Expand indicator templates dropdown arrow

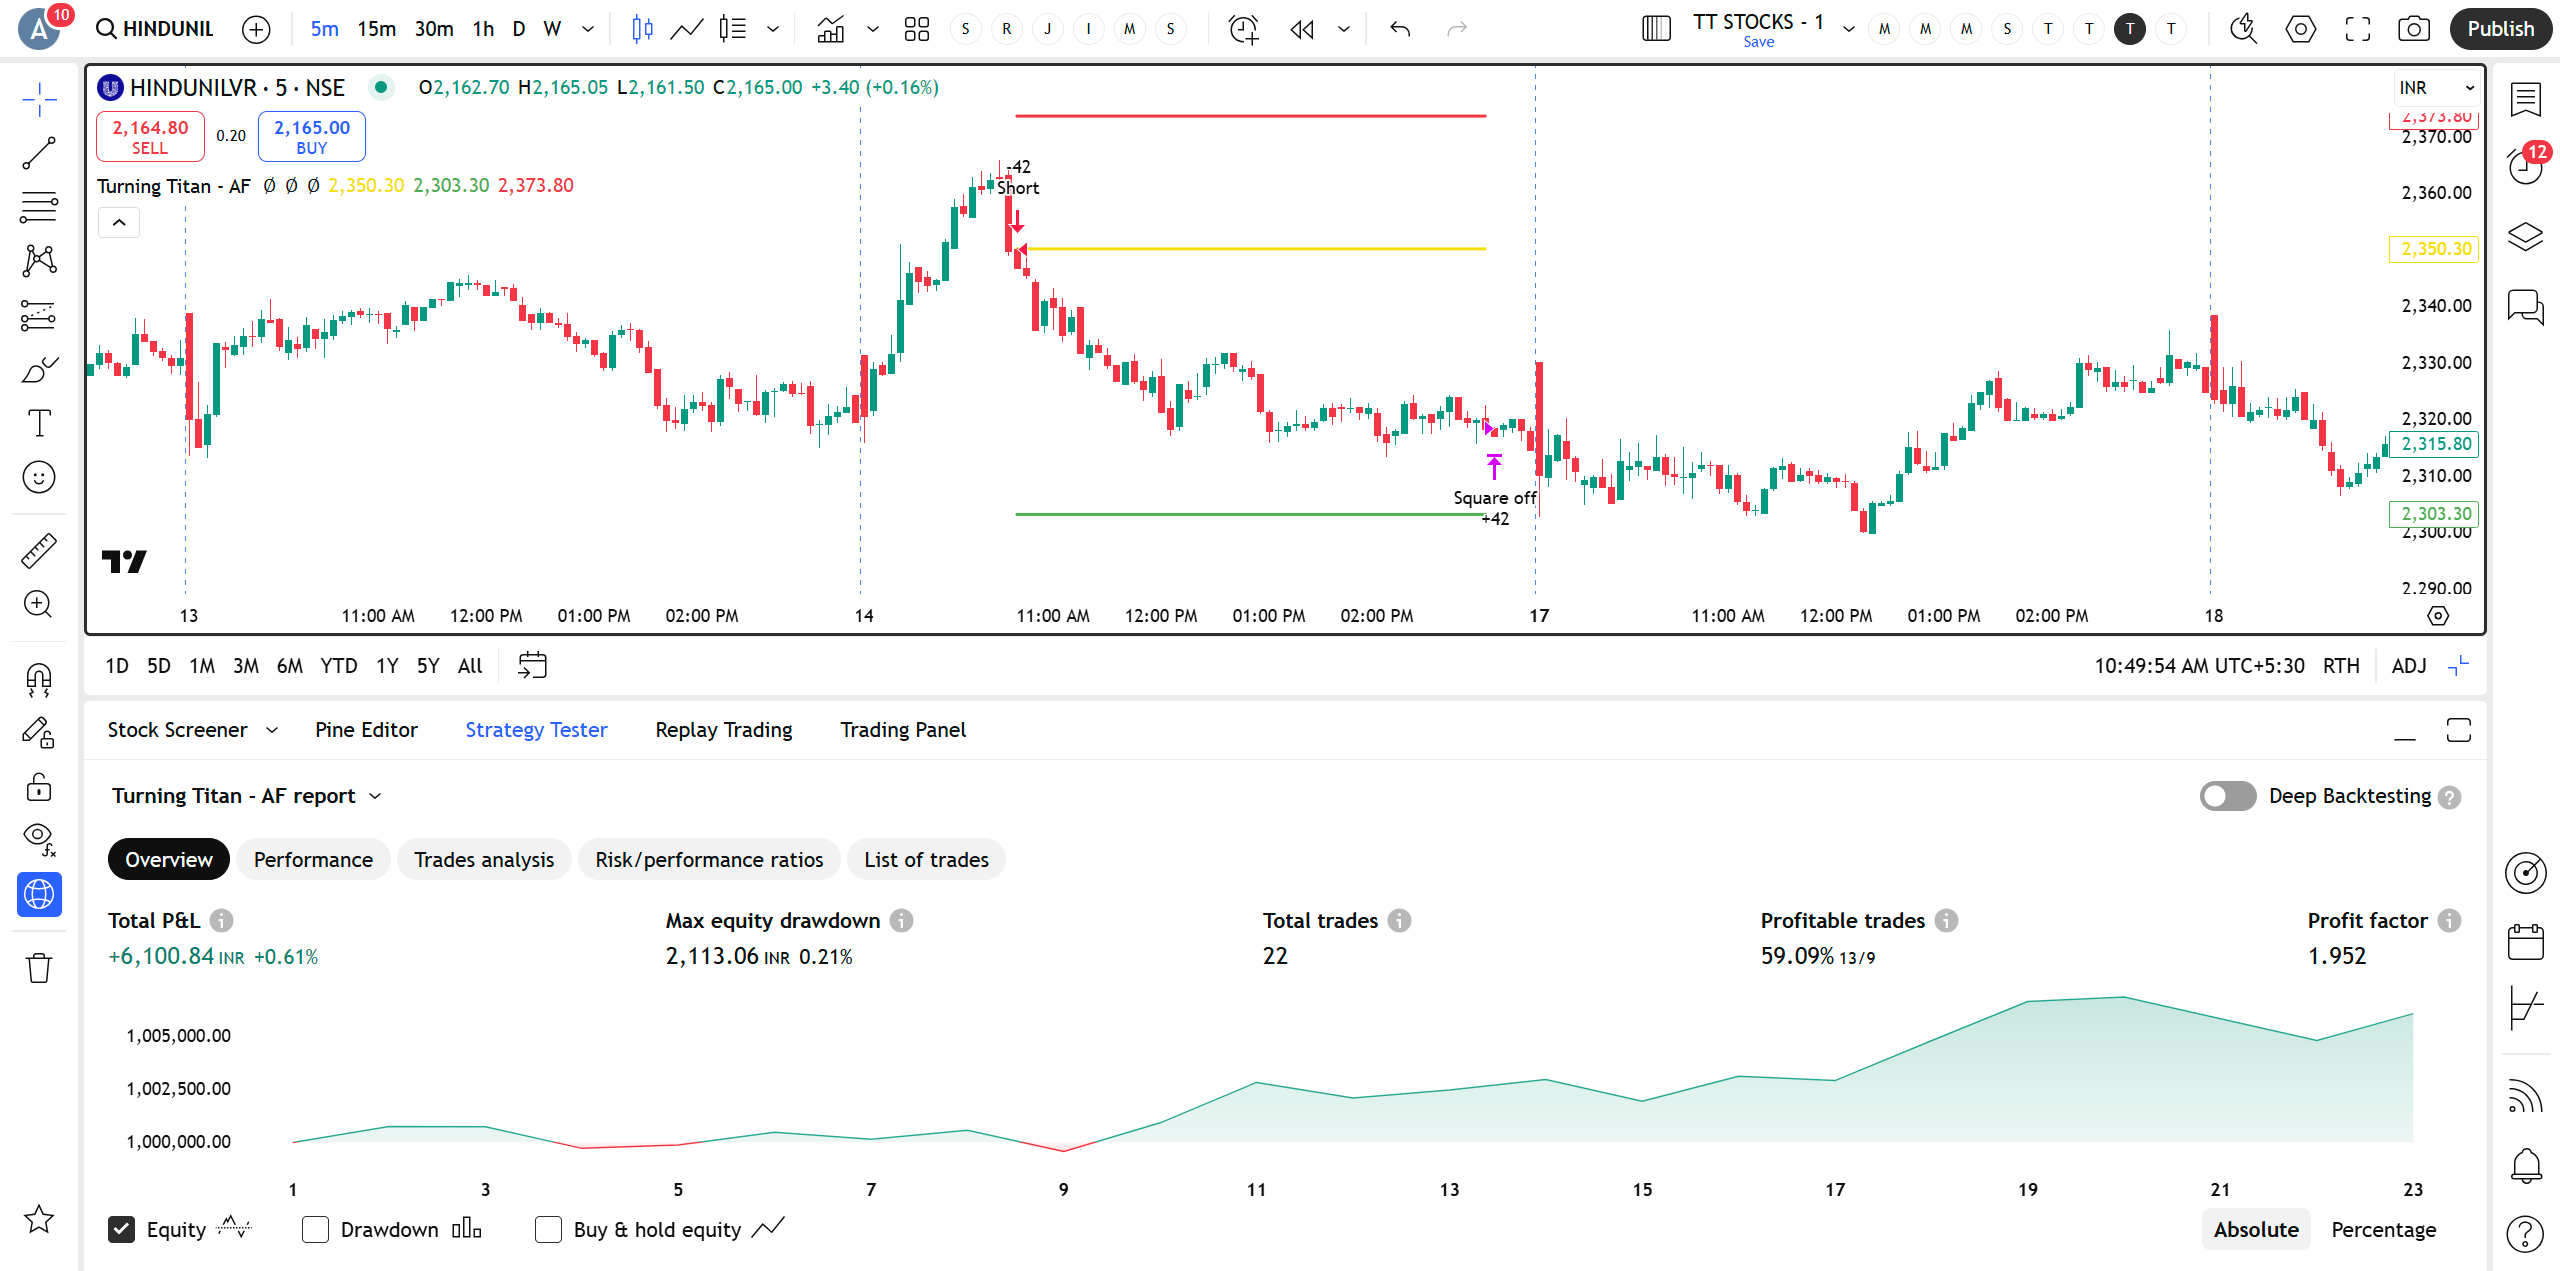click(x=873, y=29)
